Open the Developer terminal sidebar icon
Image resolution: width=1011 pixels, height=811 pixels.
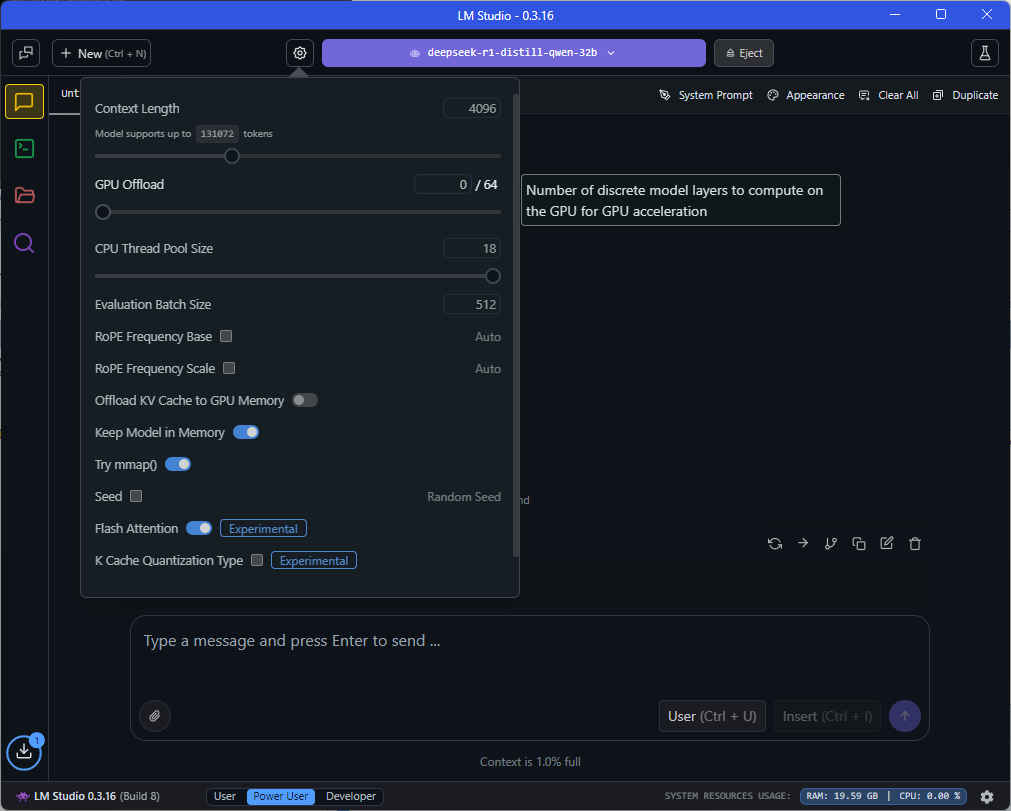[x=25, y=148]
